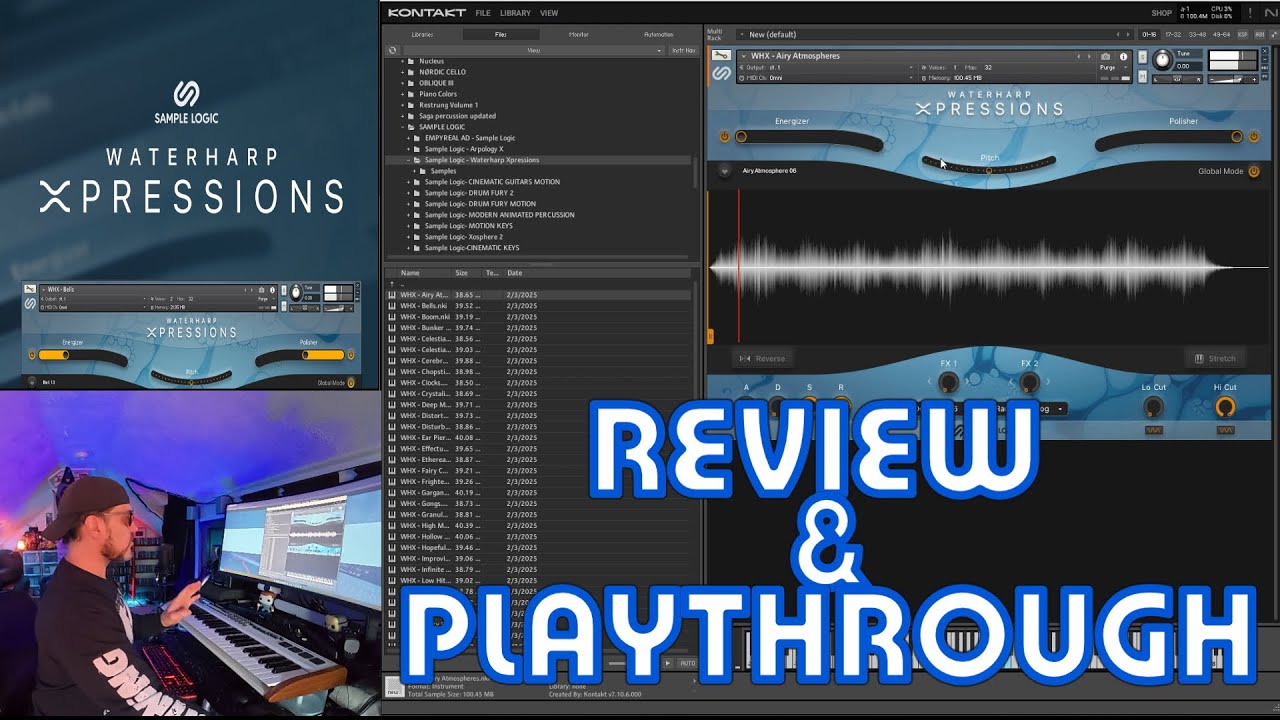Screen dimensions: 1280x720
Task: Open Kontakt's VIEW menu
Action: [x=549, y=13]
